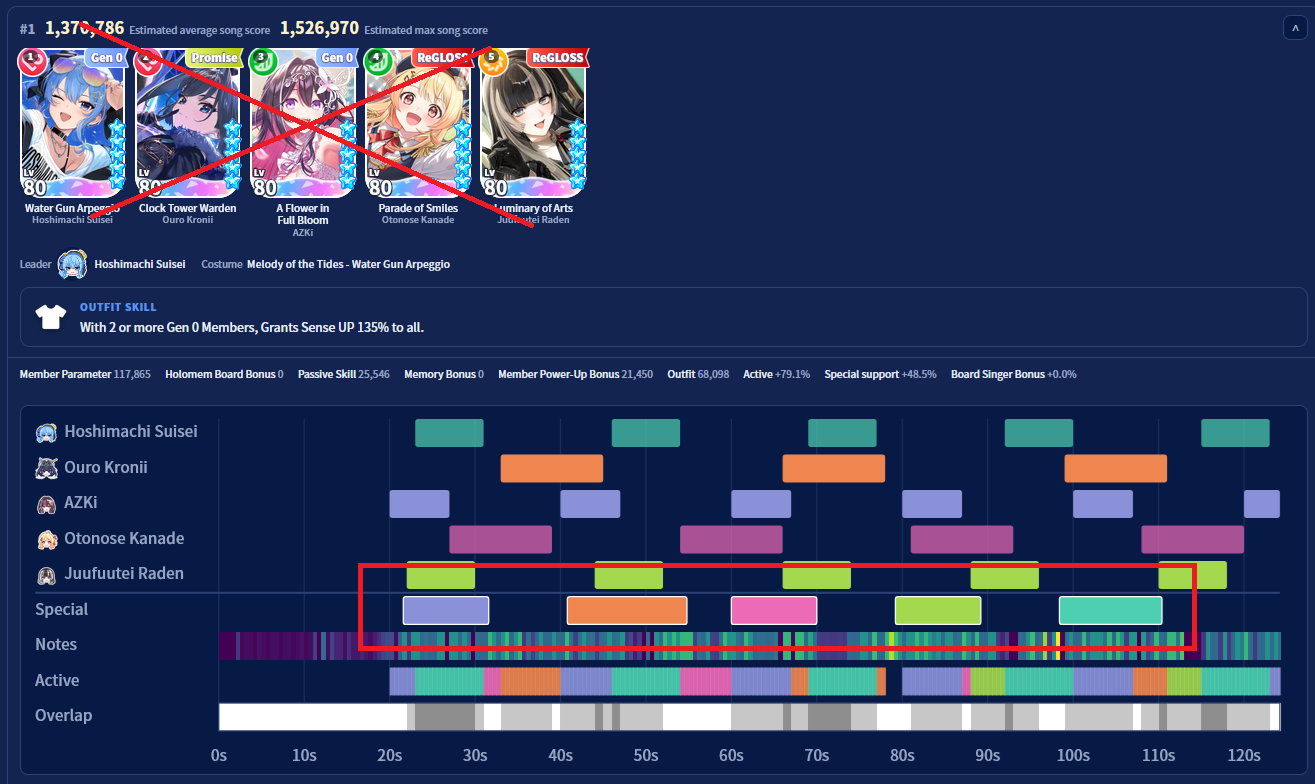Click the costume name Melody of the Tides
Viewport: 1315px width, 784px height.
[x=348, y=264]
